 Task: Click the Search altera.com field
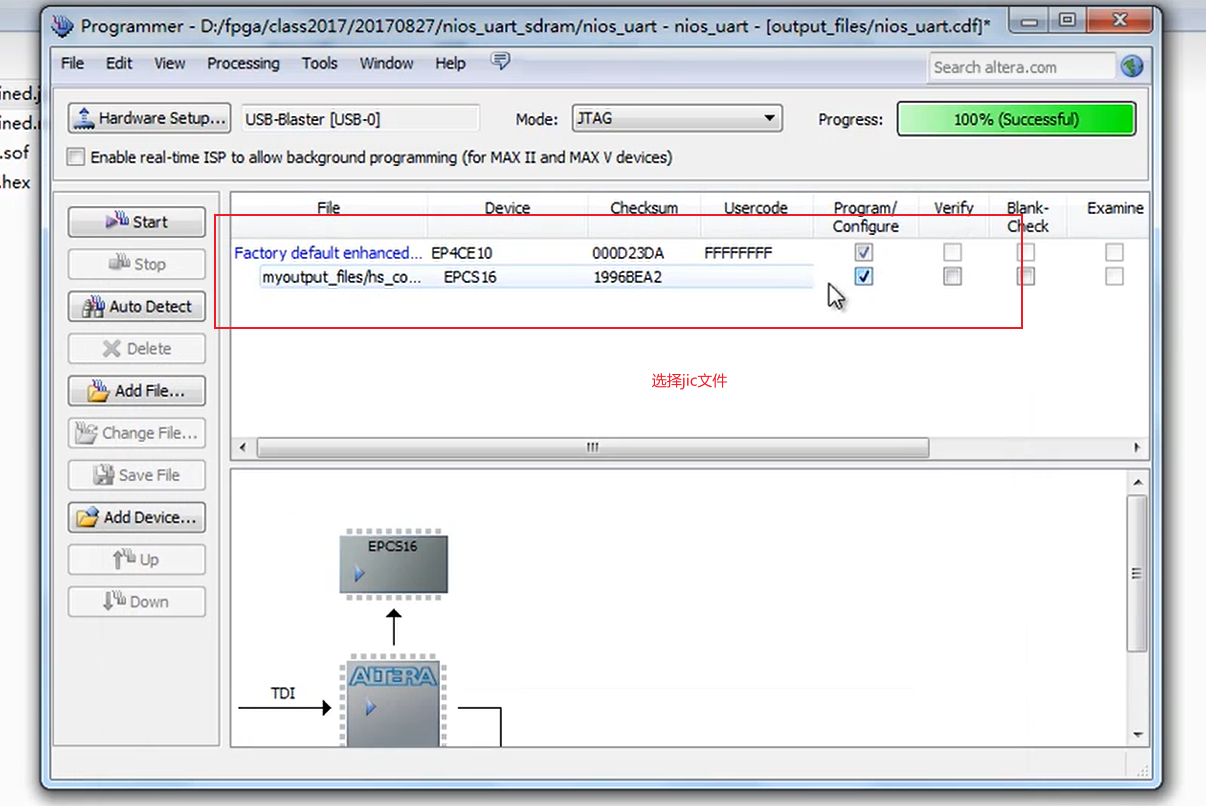pyautogui.click(x=1021, y=67)
